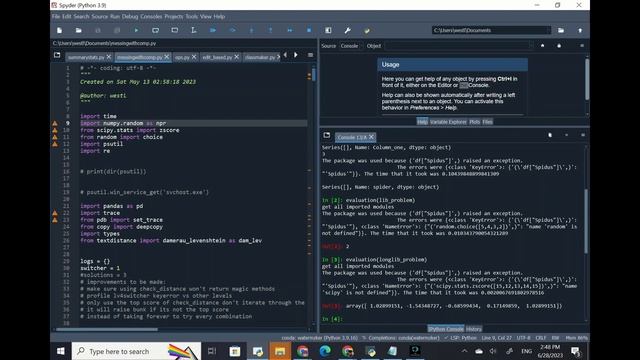Click the Open file folder icon
The height and width of the screenshot is (360, 640).
pyautogui.click(x=78, y=30)
